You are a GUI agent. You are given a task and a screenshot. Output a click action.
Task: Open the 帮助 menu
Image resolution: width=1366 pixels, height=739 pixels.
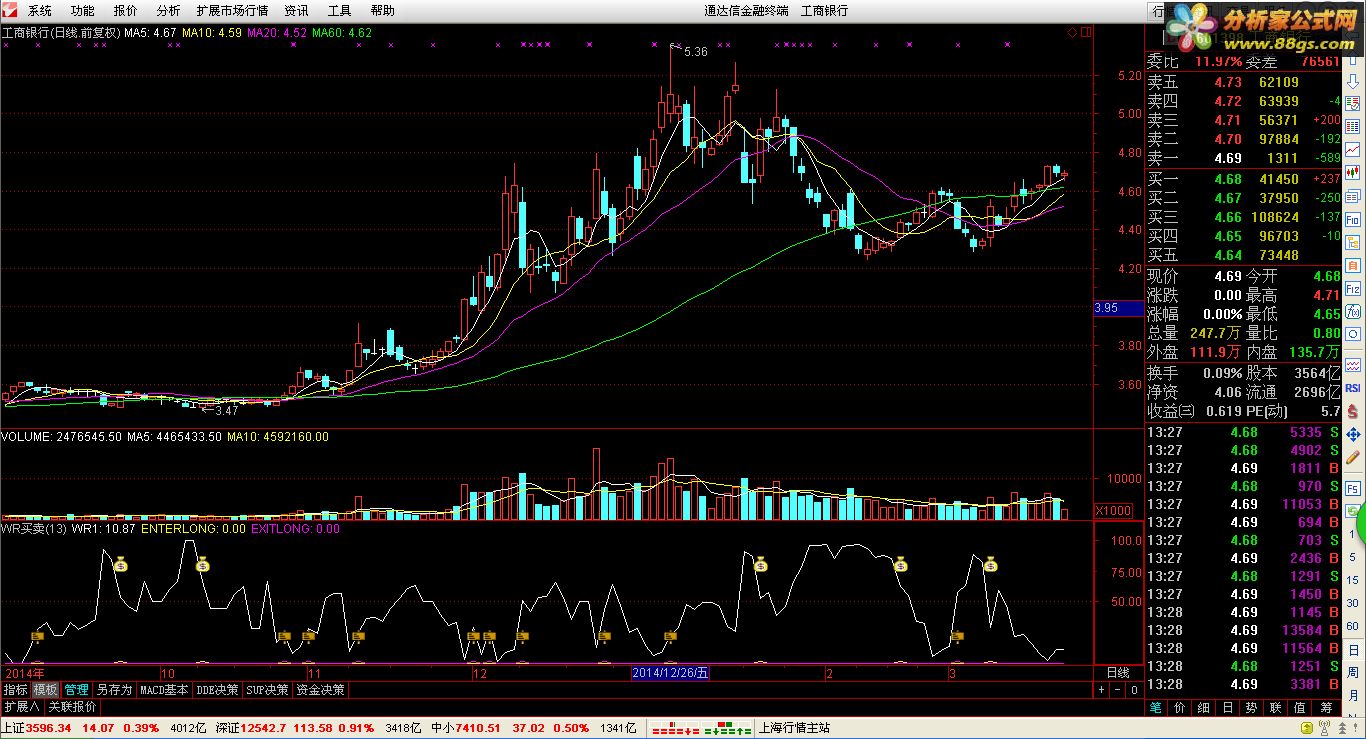382,10
